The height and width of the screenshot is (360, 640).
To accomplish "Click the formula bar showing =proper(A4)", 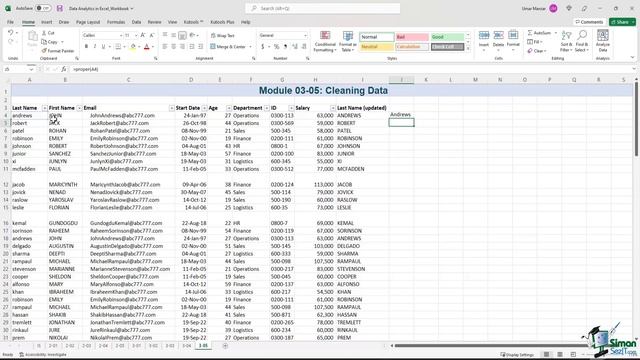I will pos(351,69).
